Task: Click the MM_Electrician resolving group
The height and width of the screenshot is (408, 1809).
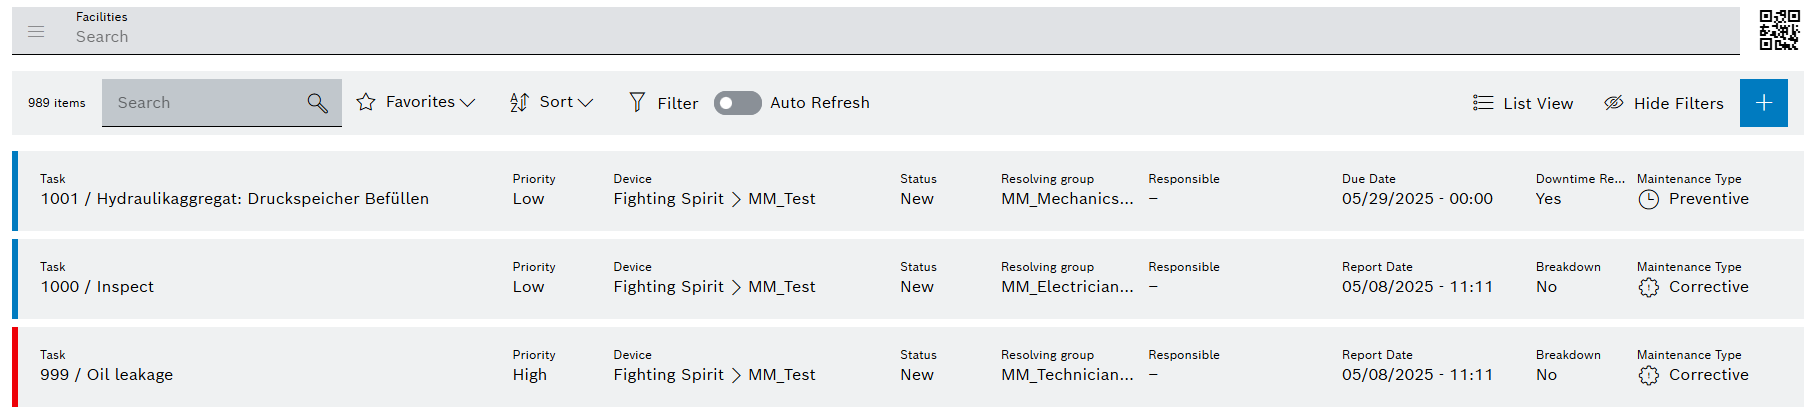Action: [1067, 287]
